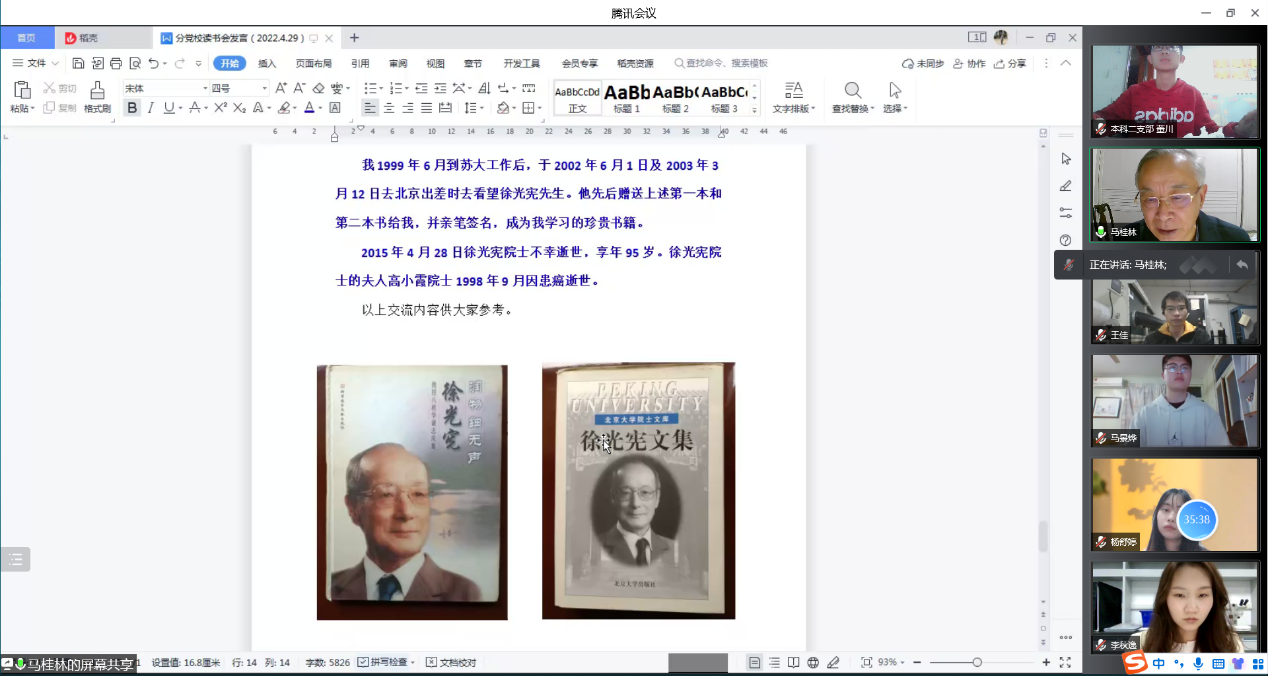
Task: Toggle fullscreen mode in the status bar
Action: click(x=1065, y=662)
